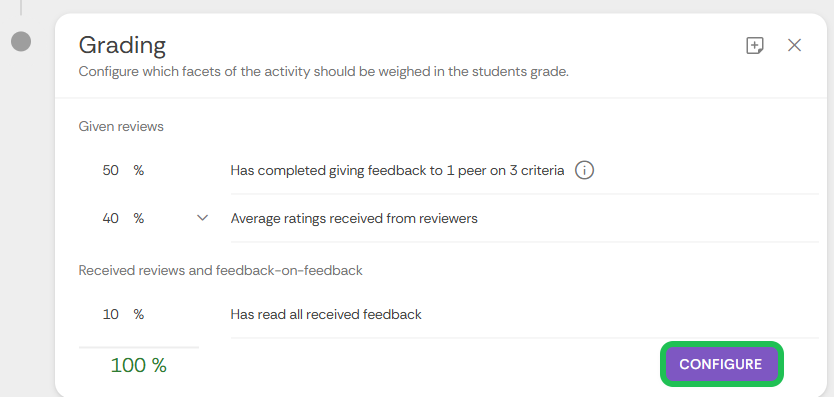Image resolution: width=834 pixels, height=397 pixels.
Task: Select the 40 percentage input field
Action: point(111,218)
